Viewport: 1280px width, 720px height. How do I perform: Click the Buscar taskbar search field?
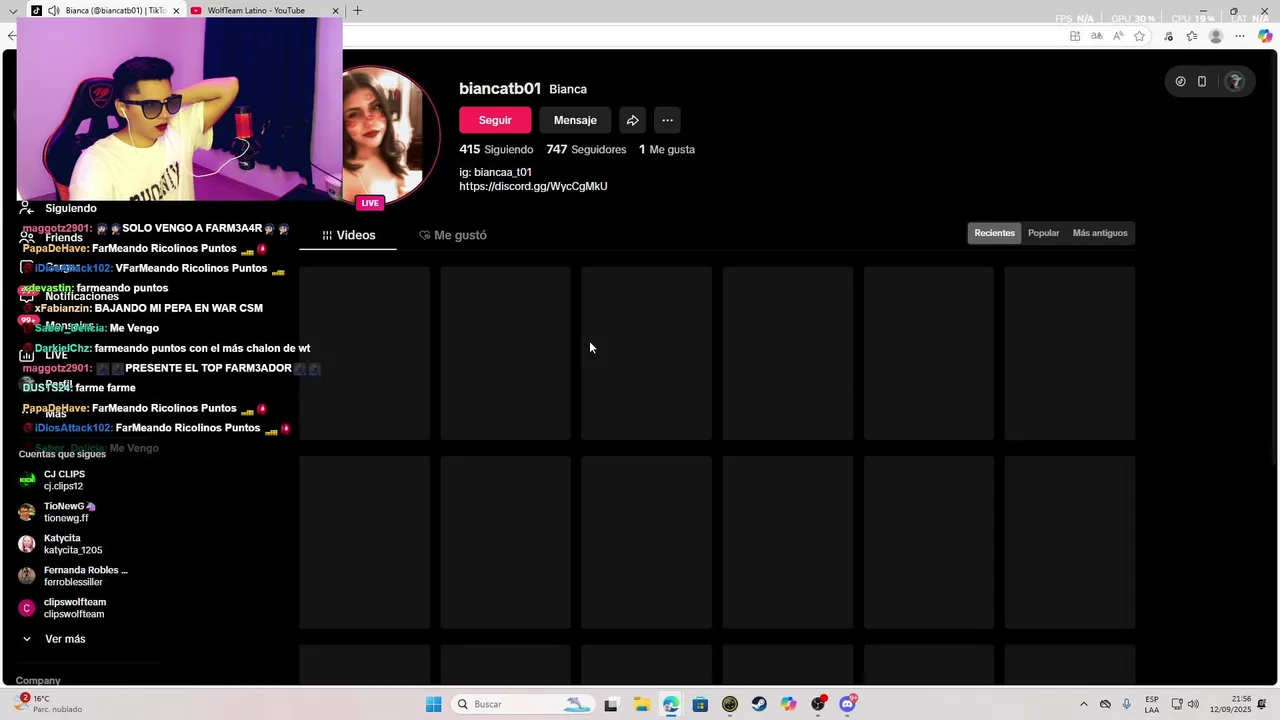[x=523, y=704]
